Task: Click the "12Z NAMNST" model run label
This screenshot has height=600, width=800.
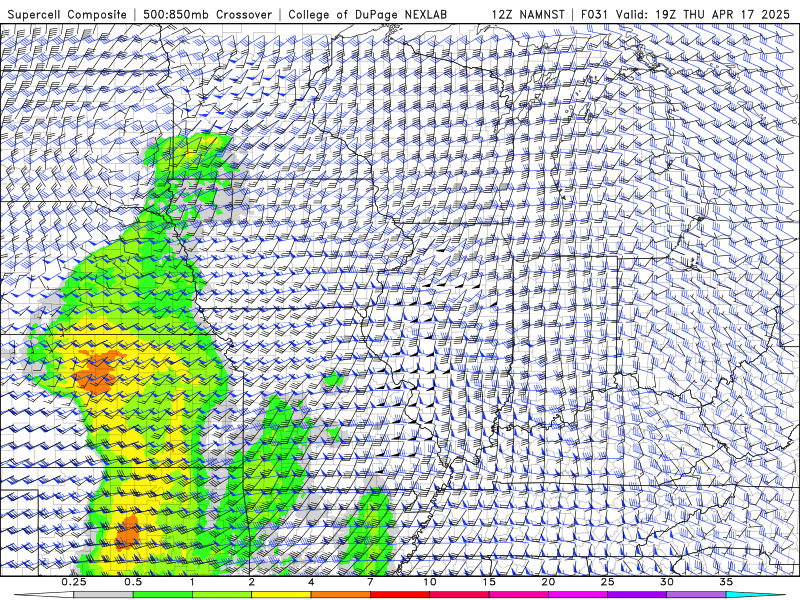Action: (x=528, y=15)
